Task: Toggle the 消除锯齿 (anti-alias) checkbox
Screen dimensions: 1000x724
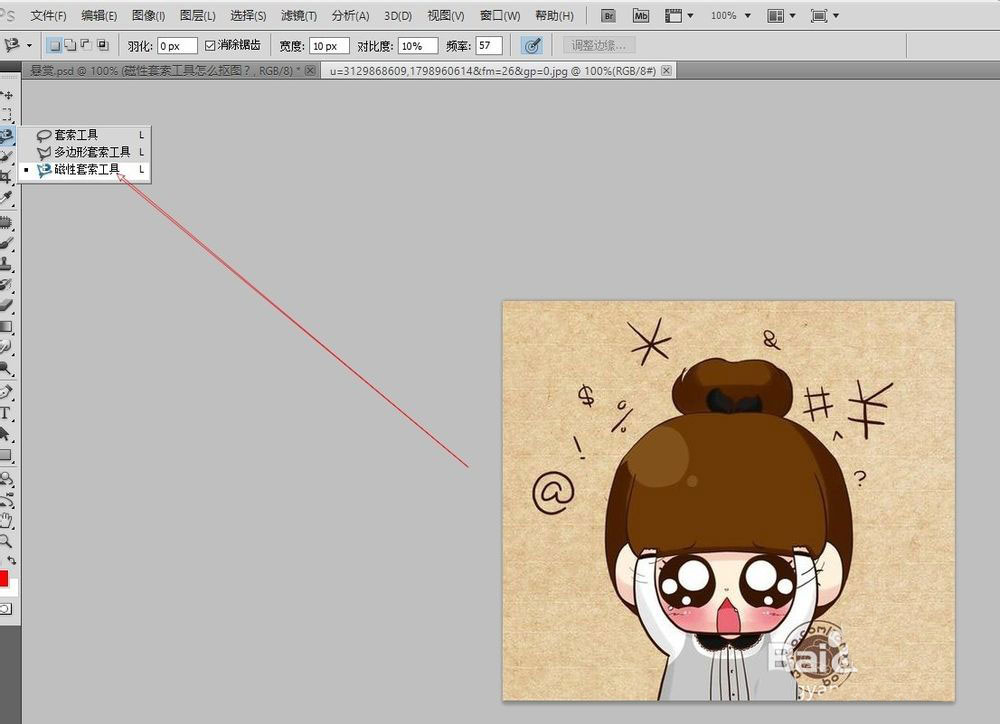Action: tap(210, 46)
